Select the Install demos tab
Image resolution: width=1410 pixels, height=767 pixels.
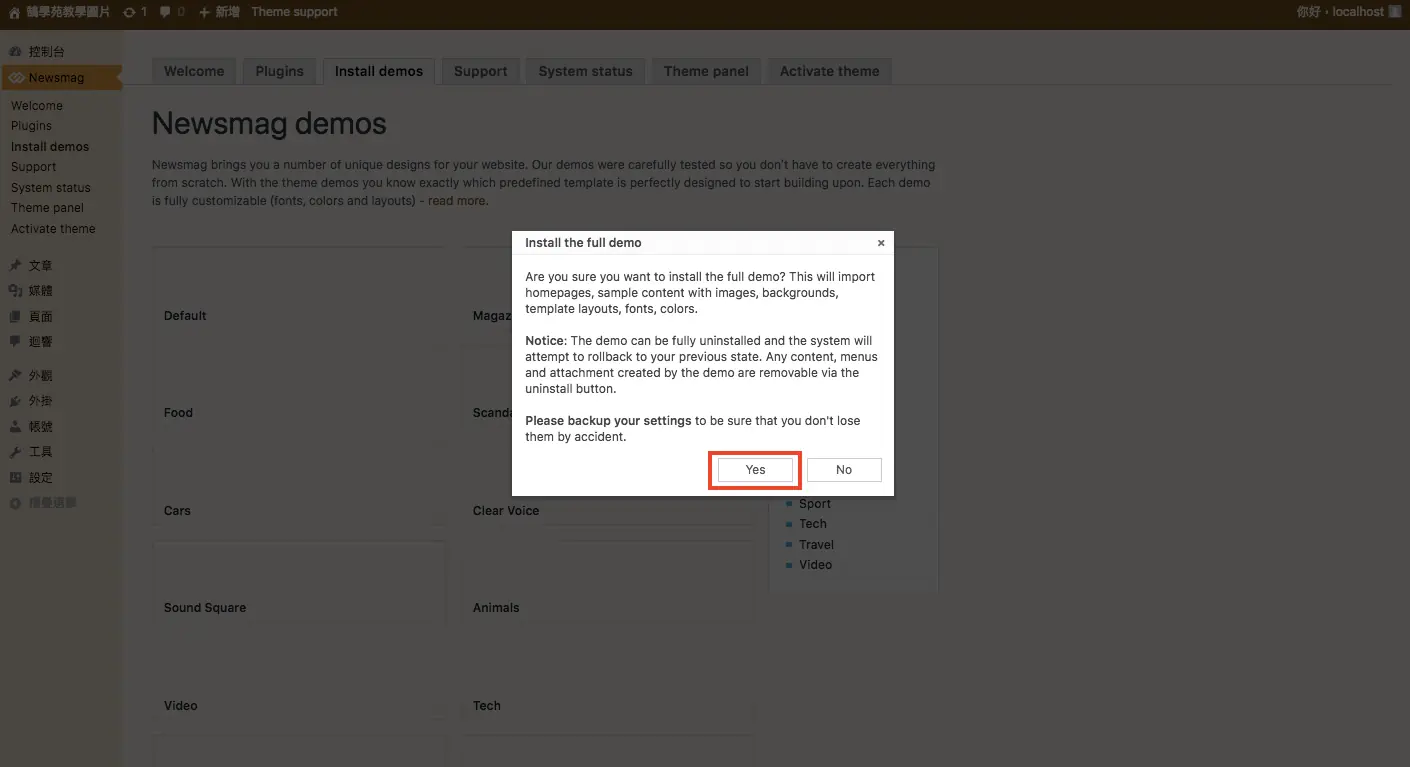click(379, 71)
